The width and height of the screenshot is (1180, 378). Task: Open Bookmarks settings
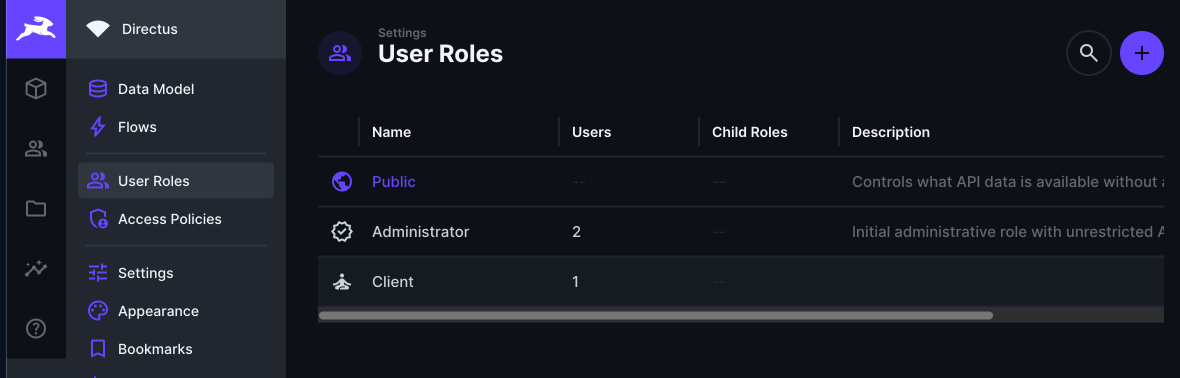[x=175, y=349]
